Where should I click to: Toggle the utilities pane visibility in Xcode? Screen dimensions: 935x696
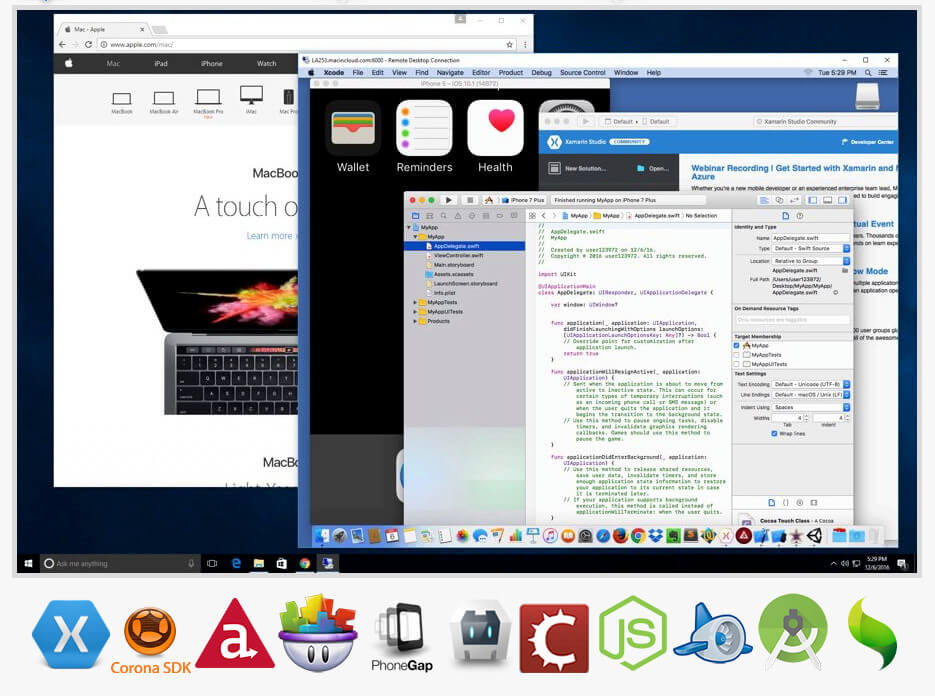pyautogui.click(x=842, y=200)
